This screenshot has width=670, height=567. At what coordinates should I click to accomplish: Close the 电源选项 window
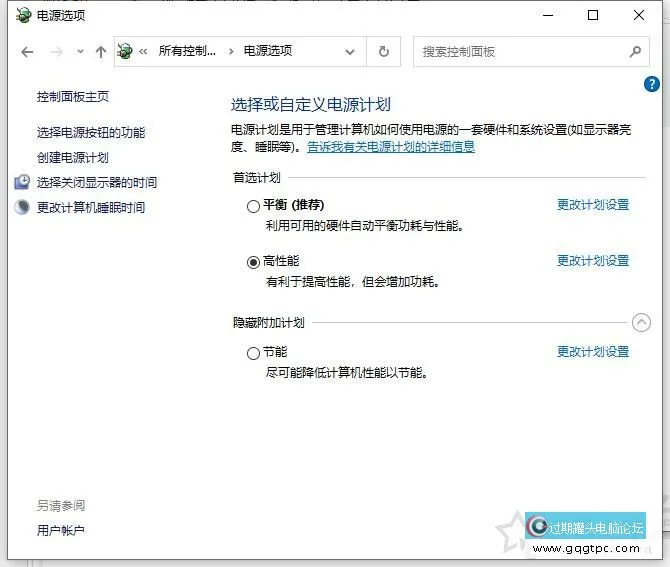click(639, 15)
